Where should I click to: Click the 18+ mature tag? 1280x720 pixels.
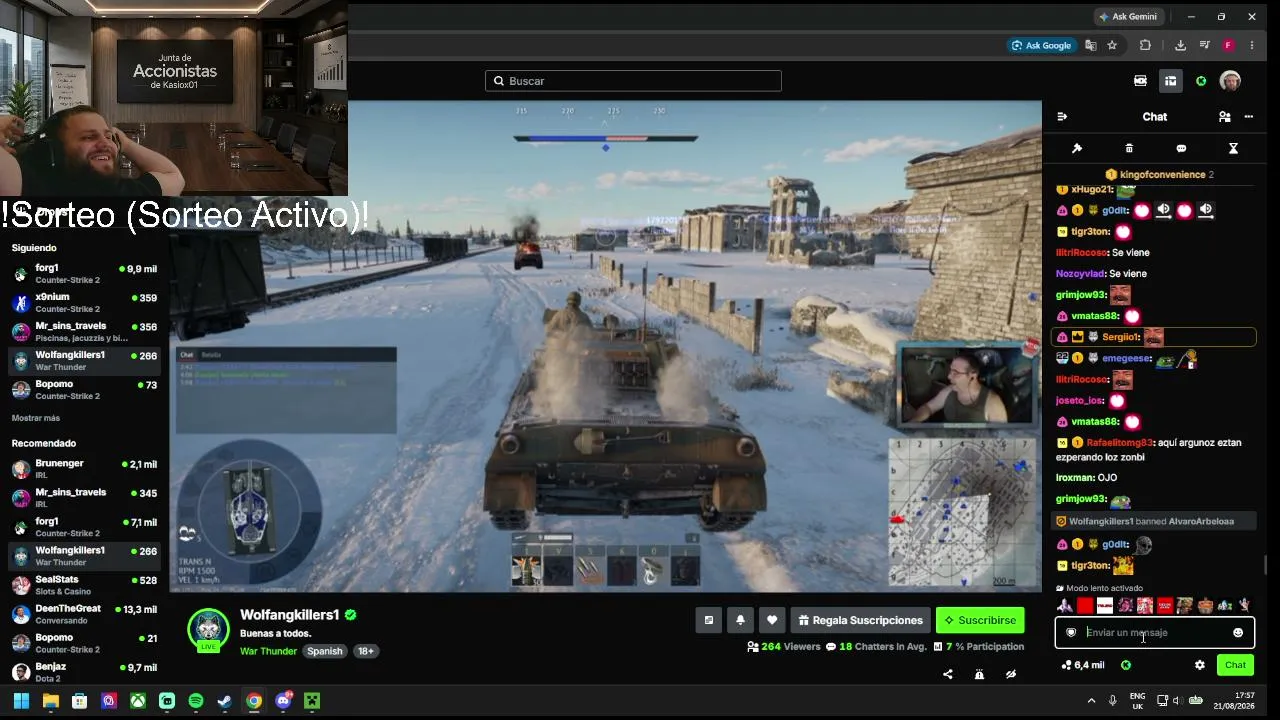pos(366,651)
